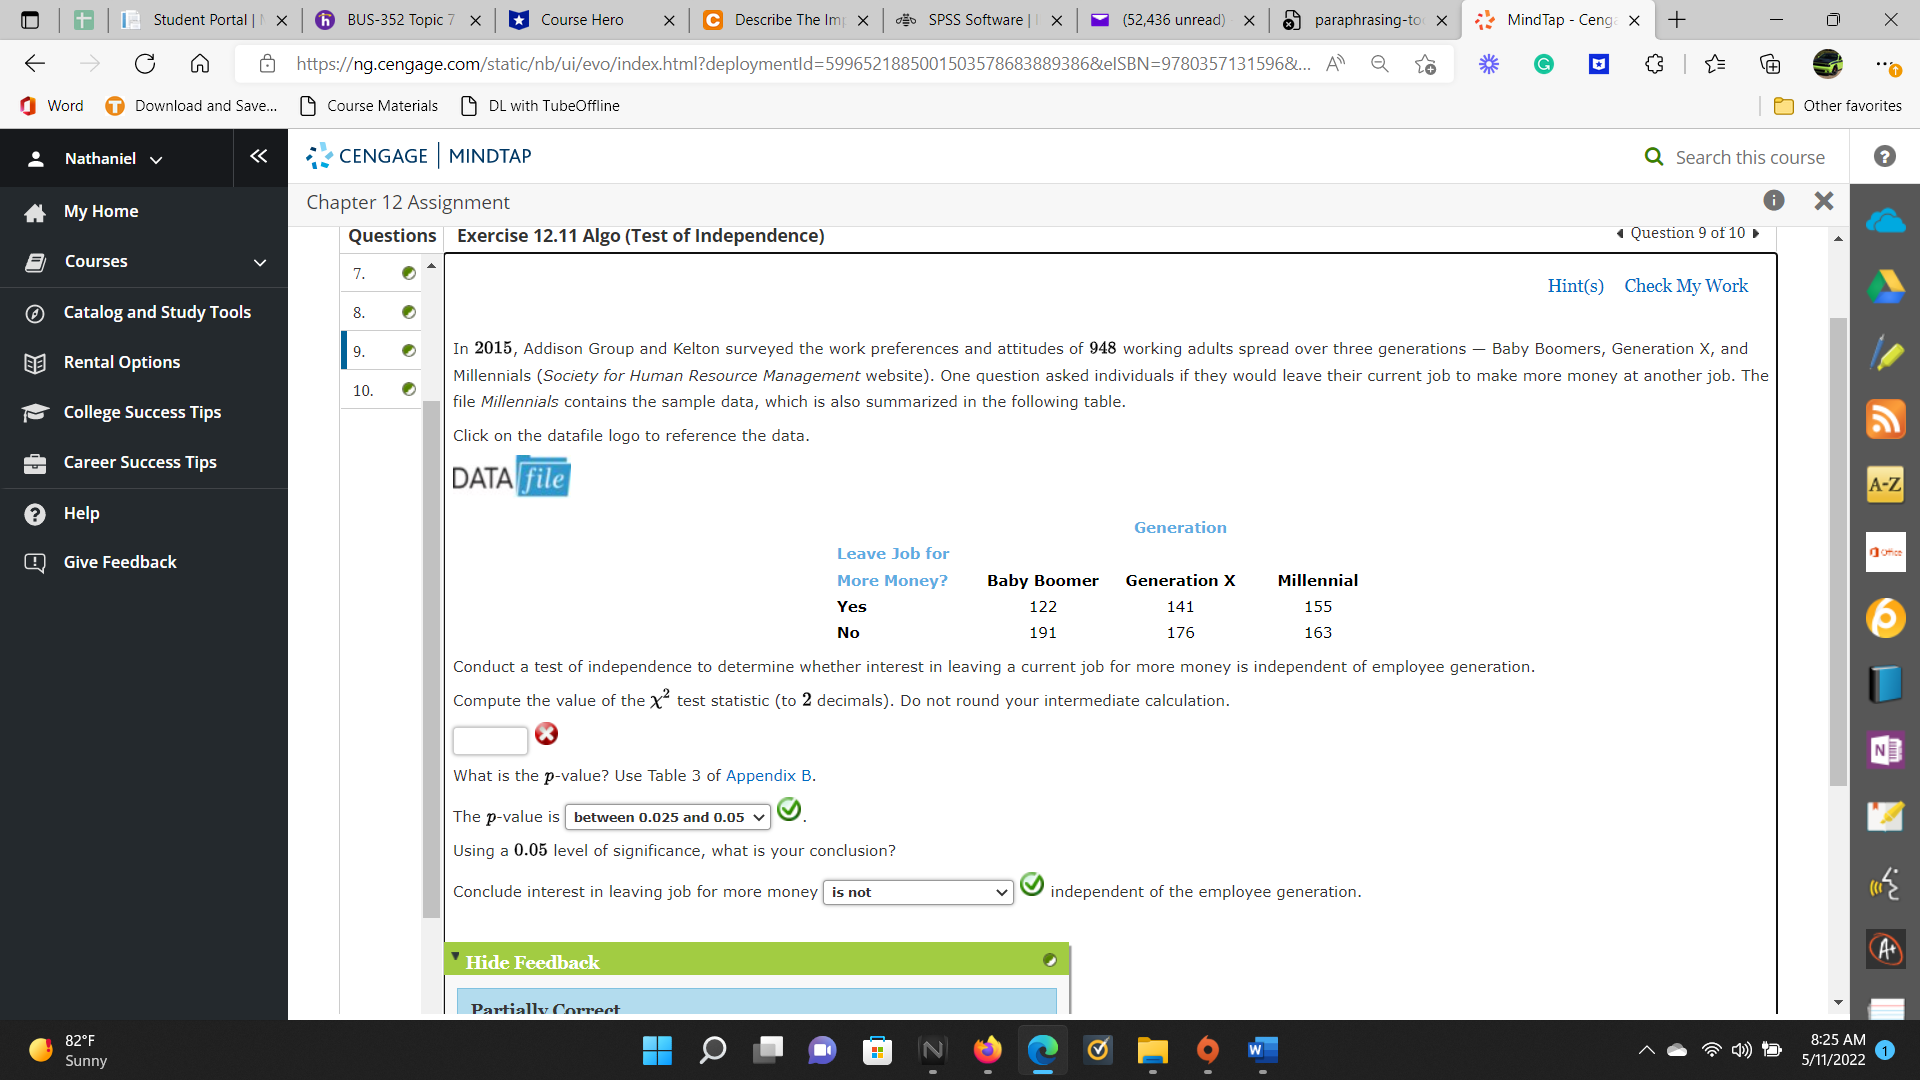The height and width of the screenshot is (1080, 1920).
Task: Click the chi-square answer input box
Action: (489, 740)
